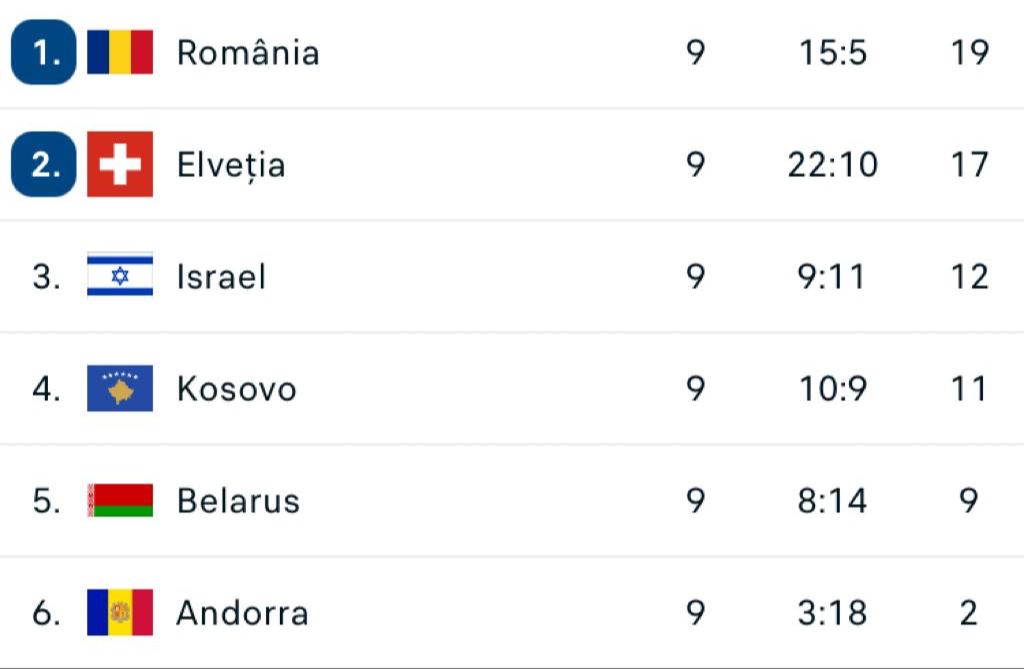
Task: Click the Kosovo flag icon
Action: [x=120, y=388]
